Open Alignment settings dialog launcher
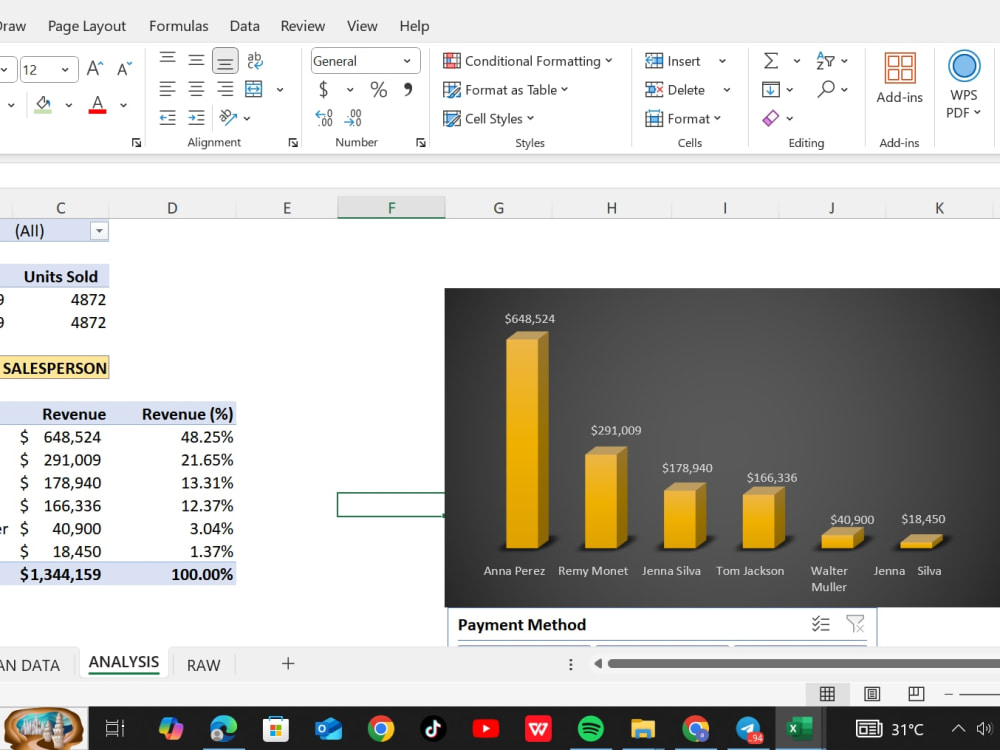The height and width of the screenshot is (750, 1000). coord(293,143)
